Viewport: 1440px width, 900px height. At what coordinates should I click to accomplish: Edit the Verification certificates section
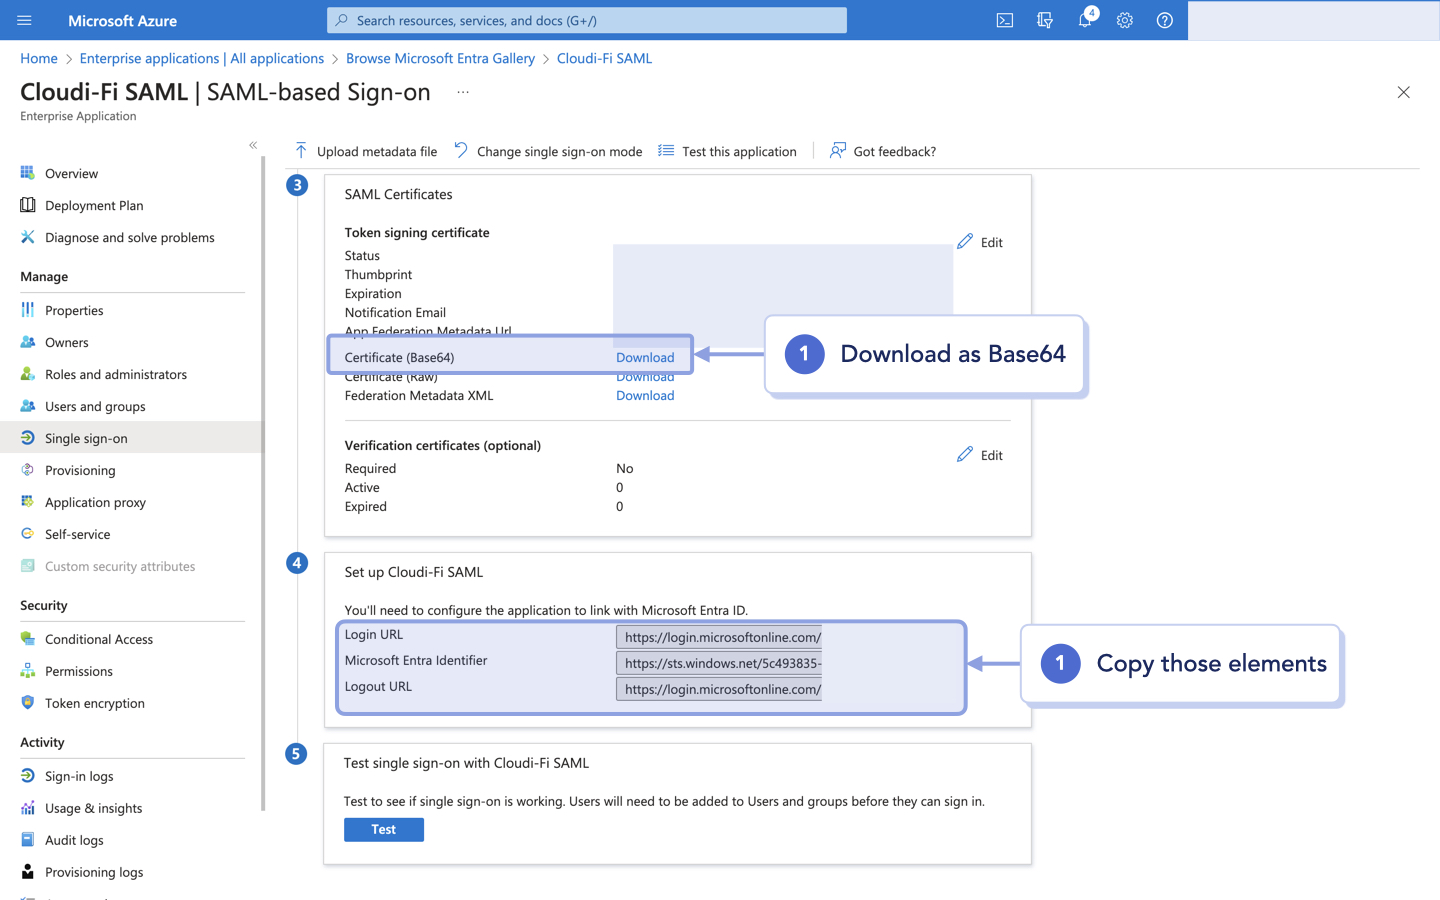click(x=979, y=454)
